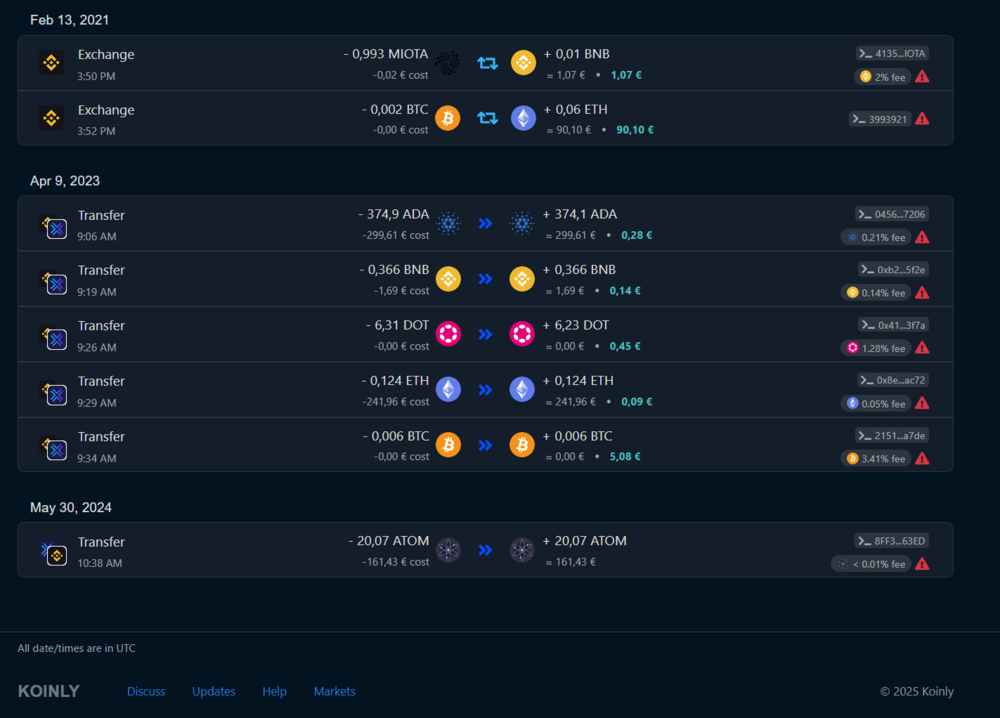1000x718 pixels.
Task: Click the warning icon next to the 0.05% fee
Action: [922, 404]
